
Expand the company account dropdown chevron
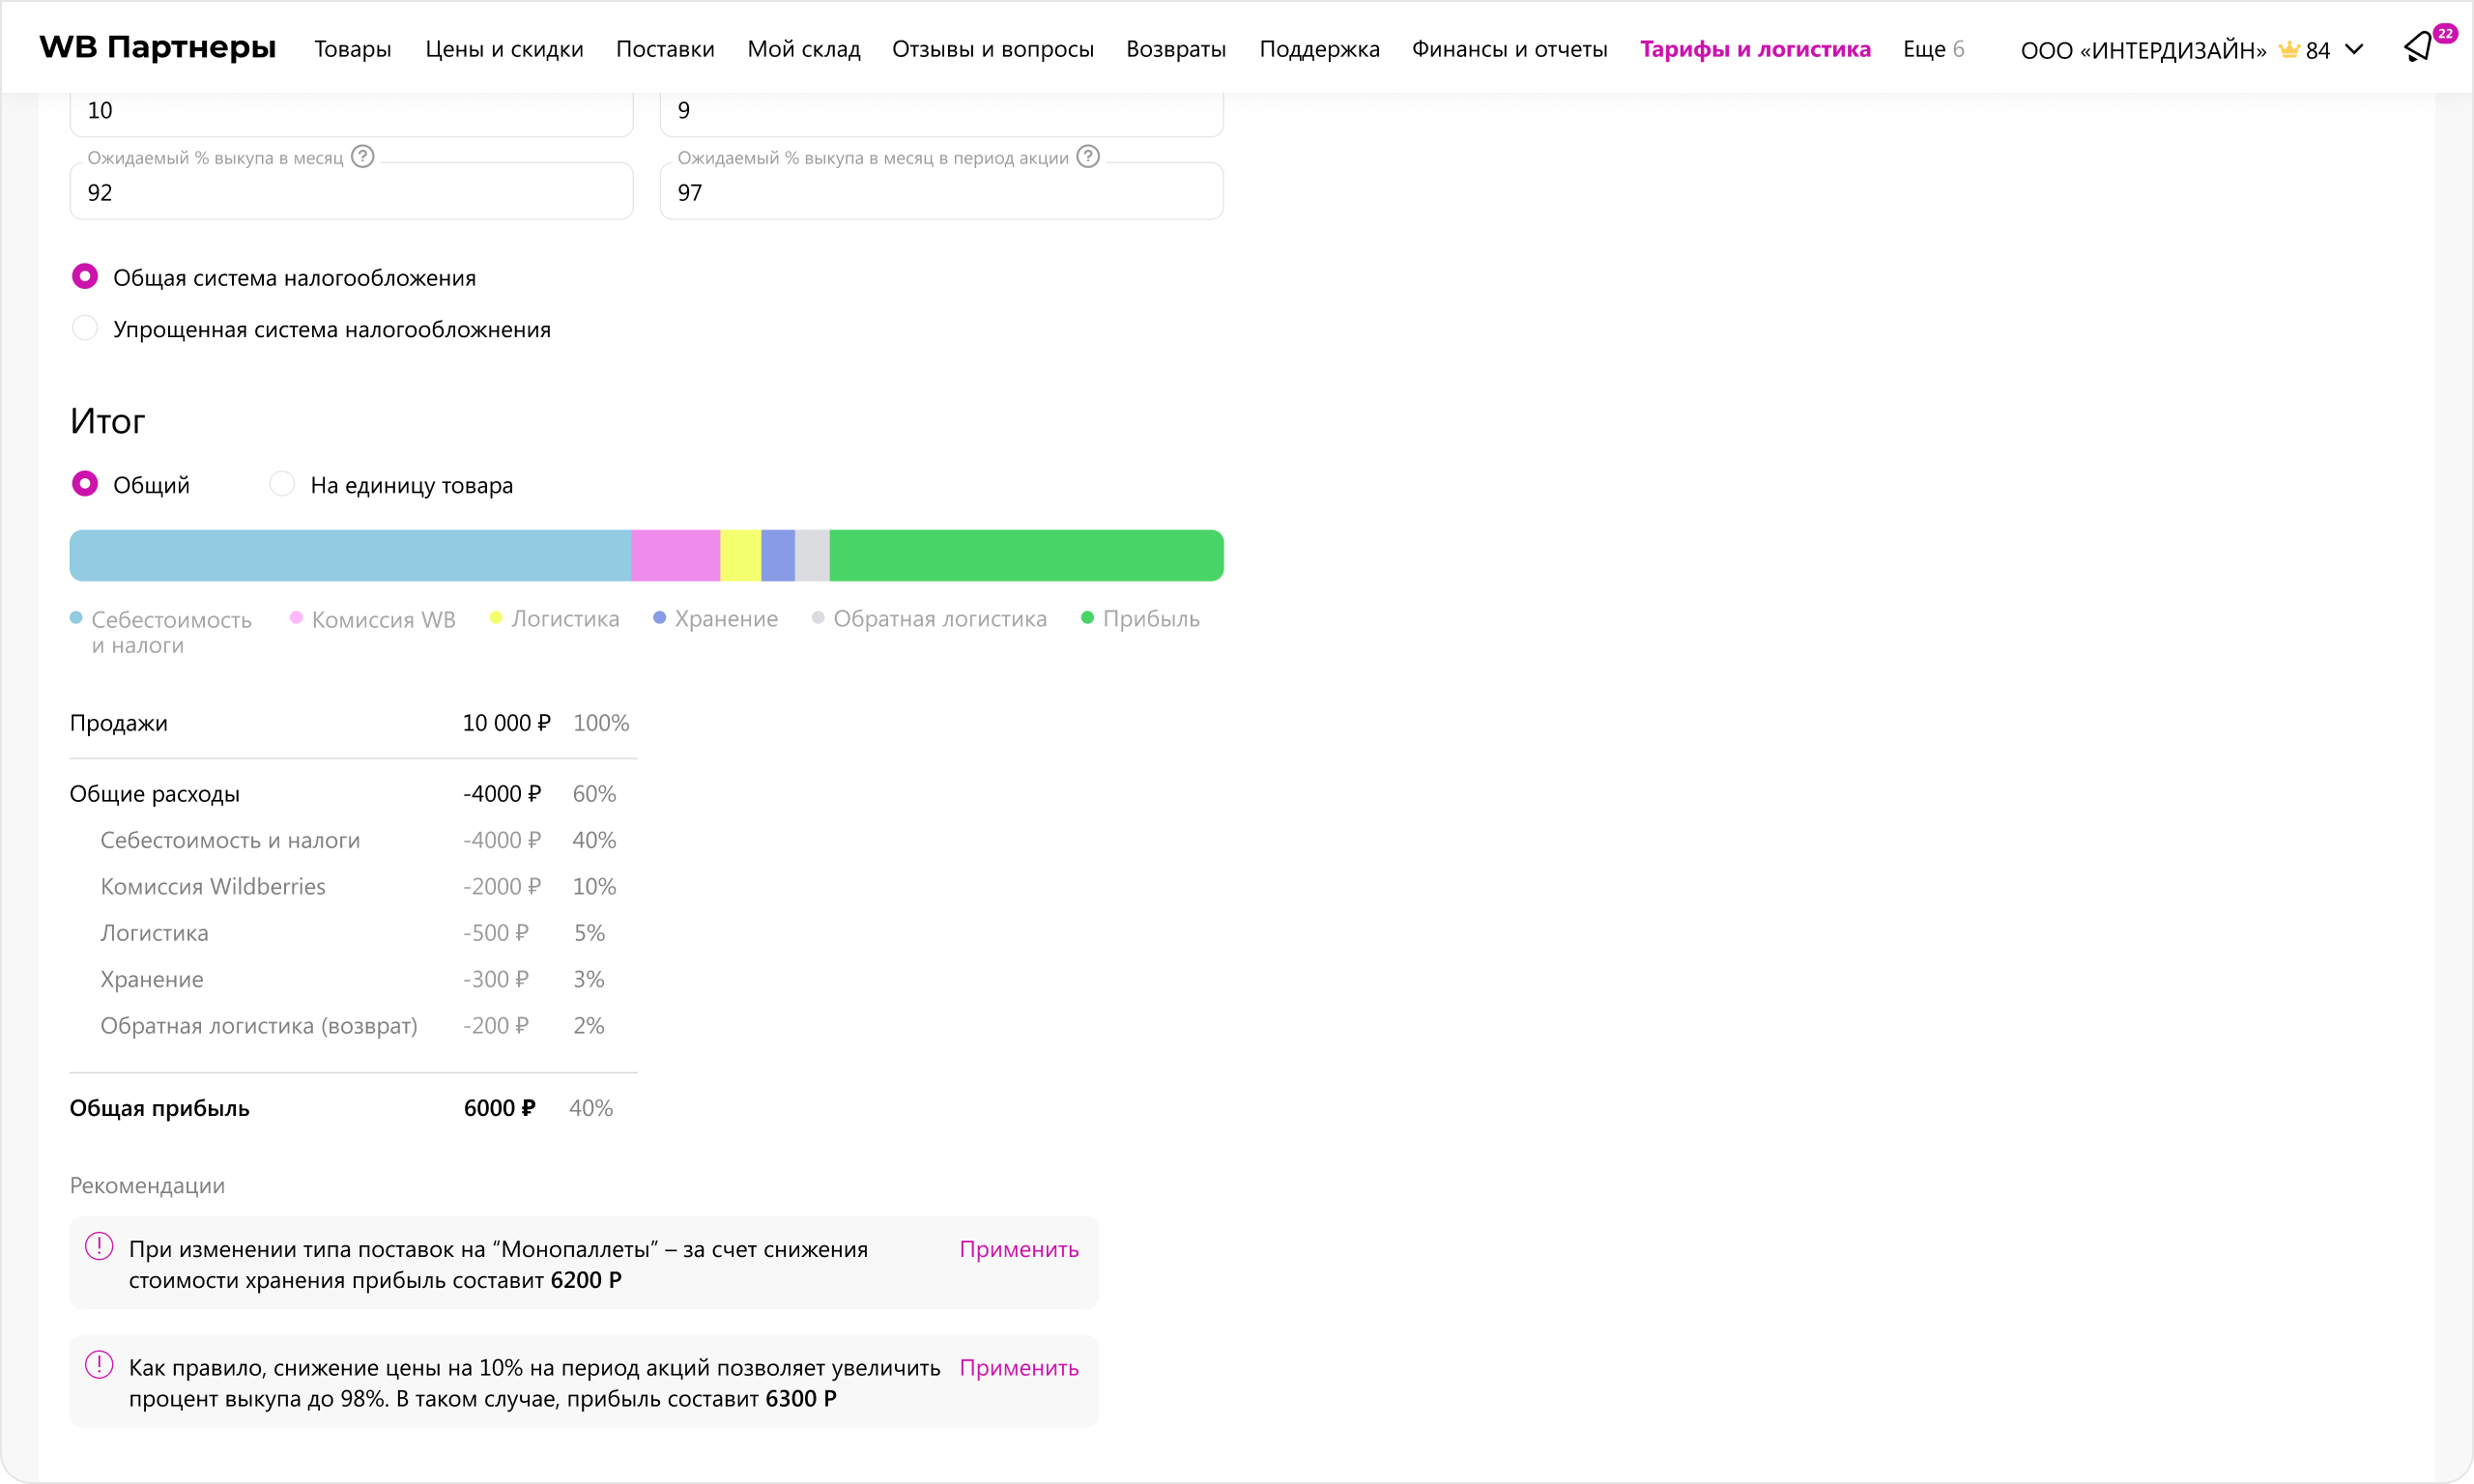tap(2354, 49)
